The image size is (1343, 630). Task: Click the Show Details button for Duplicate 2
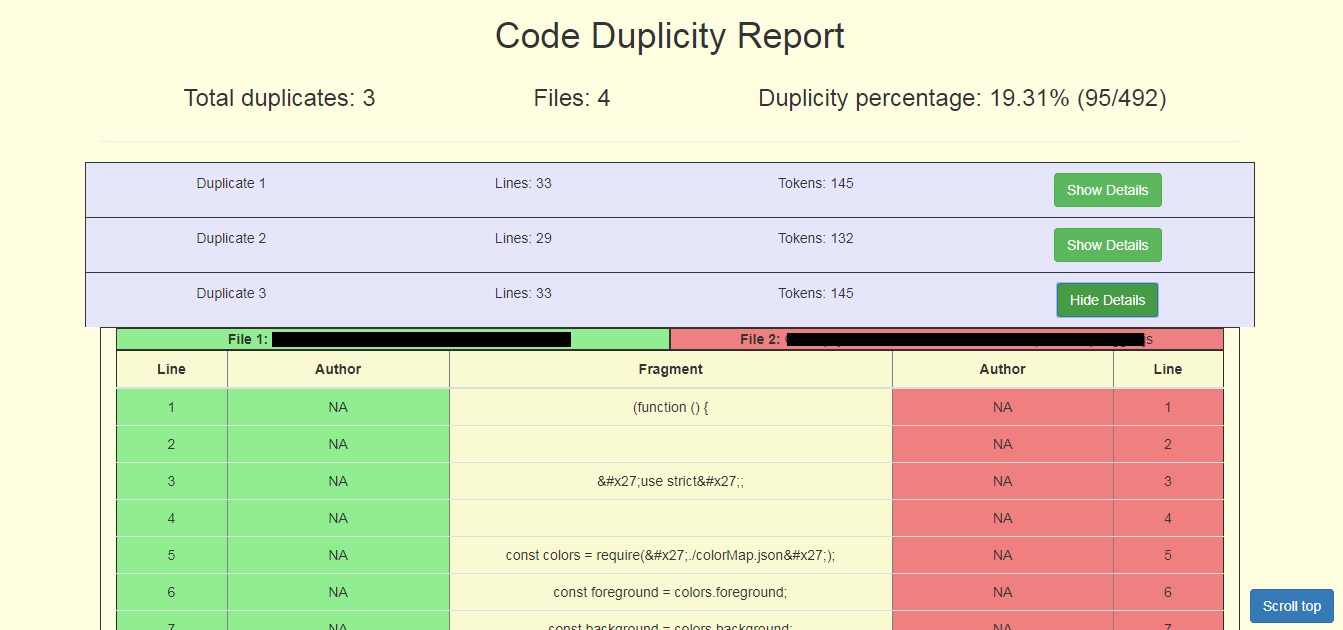[1107, 245]
